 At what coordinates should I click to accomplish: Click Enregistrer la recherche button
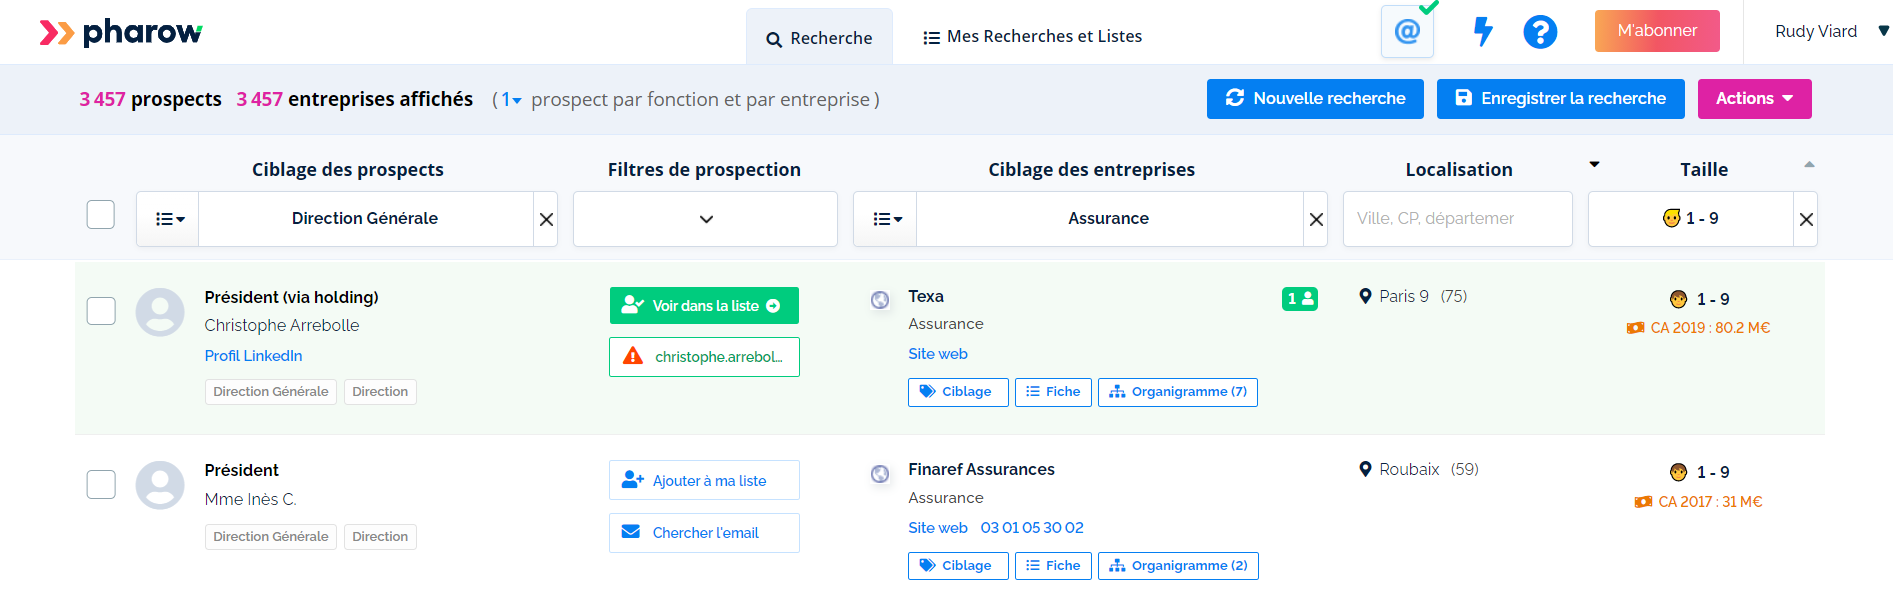1560,98
